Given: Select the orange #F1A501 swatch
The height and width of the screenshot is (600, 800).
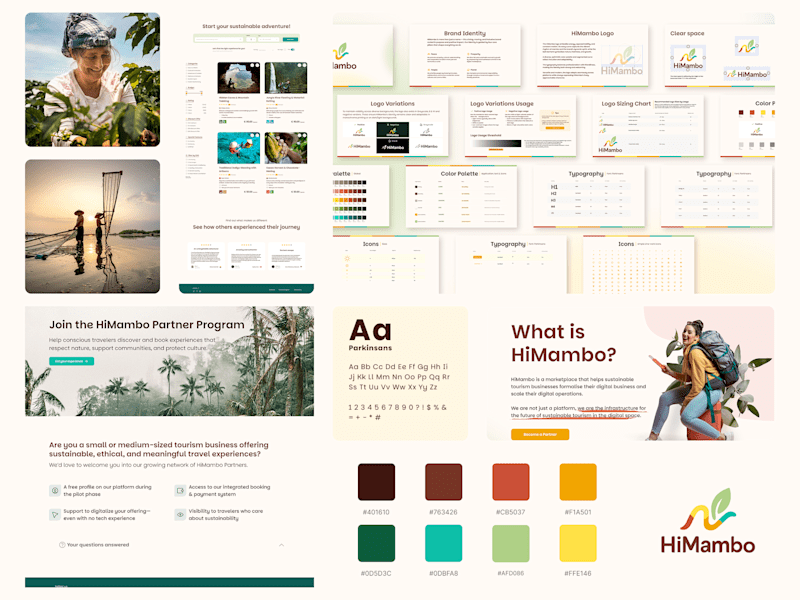Looking at the screenshot, I should pos(578,482).
